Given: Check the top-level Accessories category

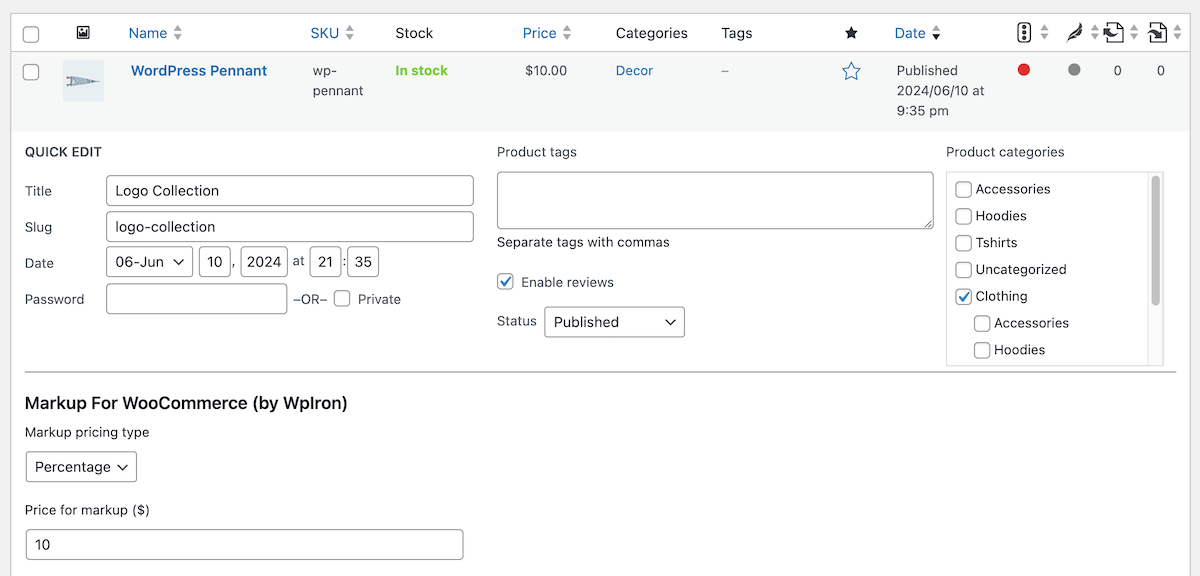Looking at the screenshot, I should click(x=964, y=189).
